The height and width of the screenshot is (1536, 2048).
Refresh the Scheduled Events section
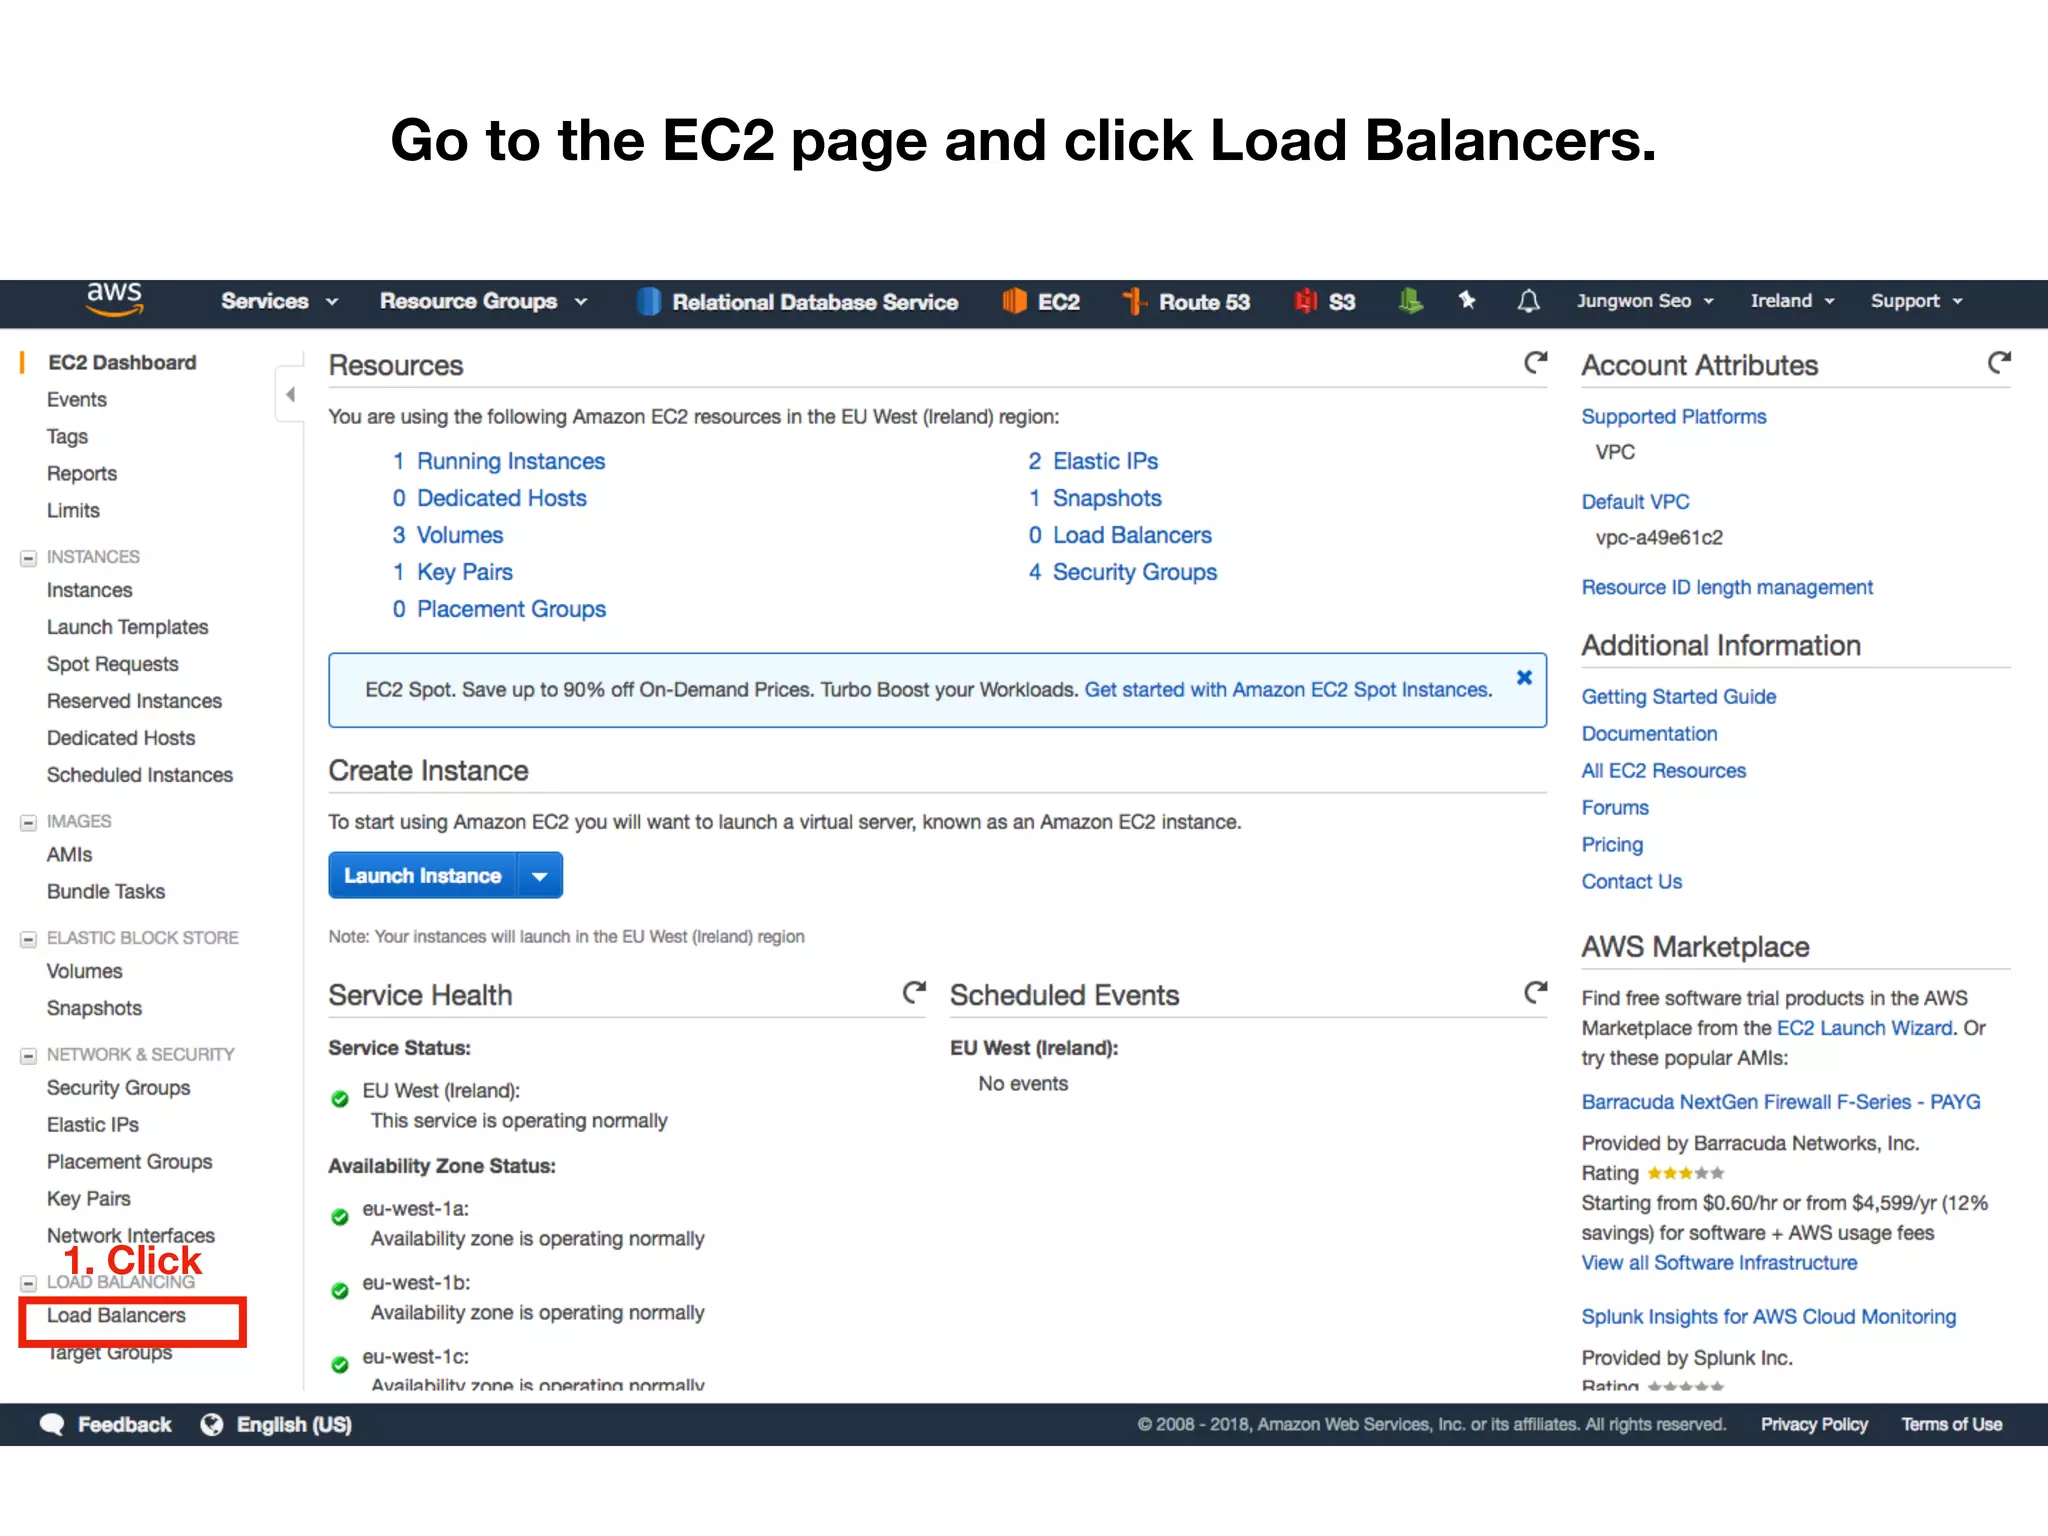click(x=1536, y=992)
